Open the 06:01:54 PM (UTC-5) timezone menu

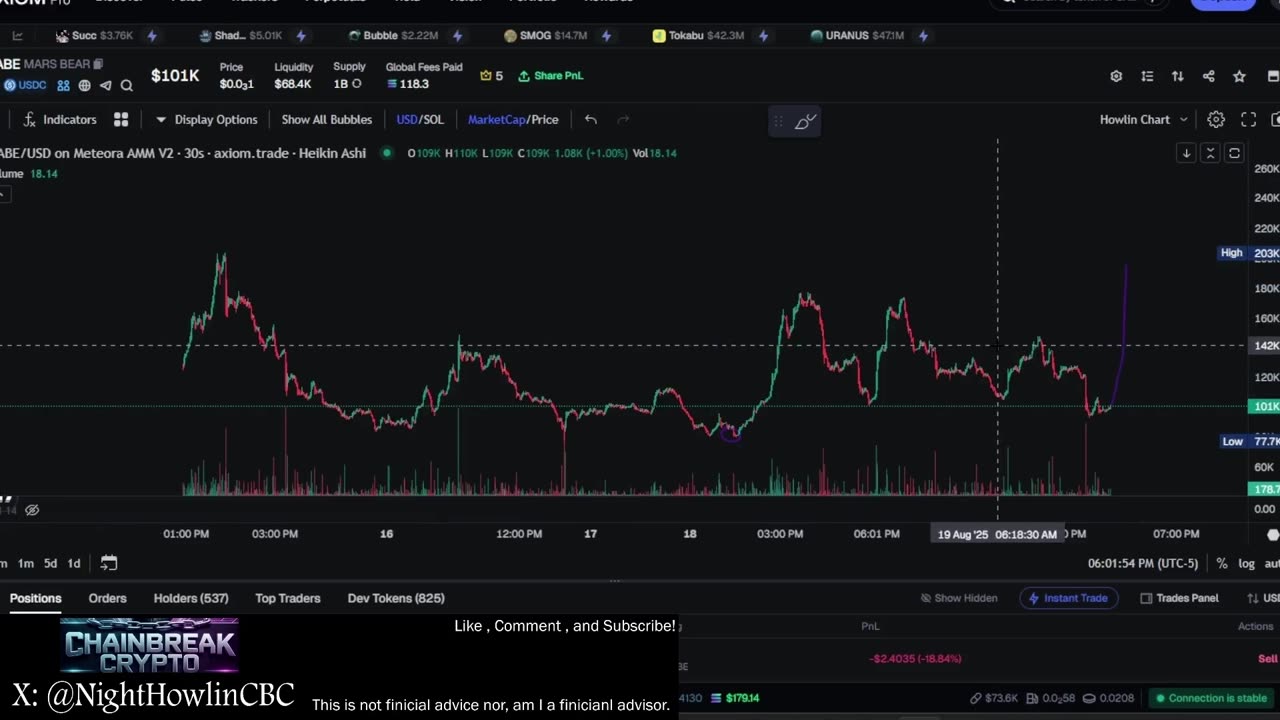pos(1142,563)
